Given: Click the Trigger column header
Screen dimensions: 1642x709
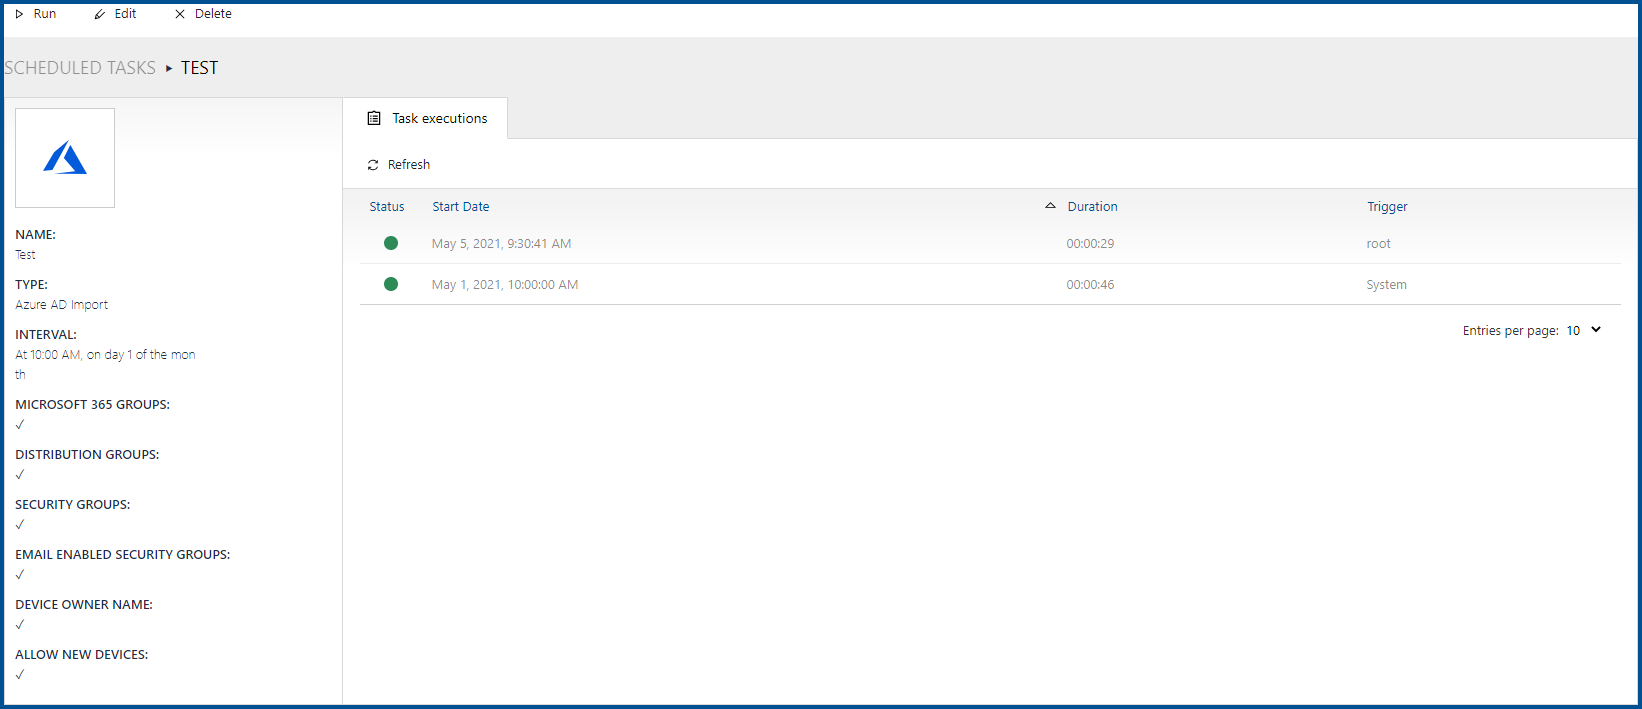Looking at the screenshot, I should (1387, 207).
